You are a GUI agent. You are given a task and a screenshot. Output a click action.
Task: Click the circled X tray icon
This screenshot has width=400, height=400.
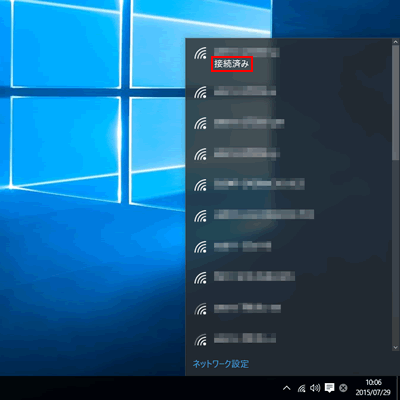tap(343, 388)
